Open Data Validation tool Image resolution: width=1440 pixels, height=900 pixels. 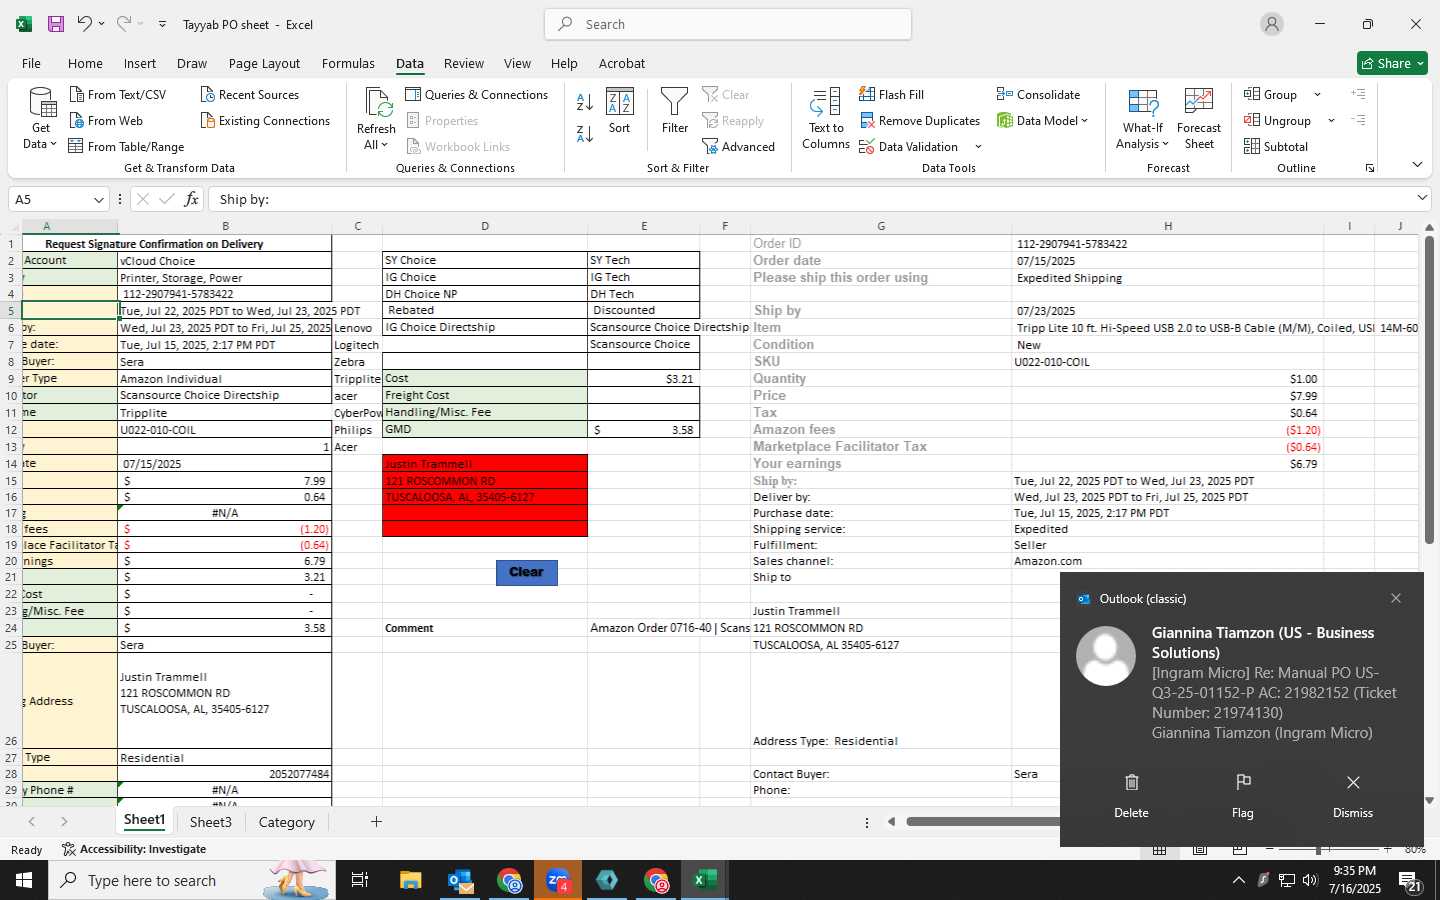point(909,146)
